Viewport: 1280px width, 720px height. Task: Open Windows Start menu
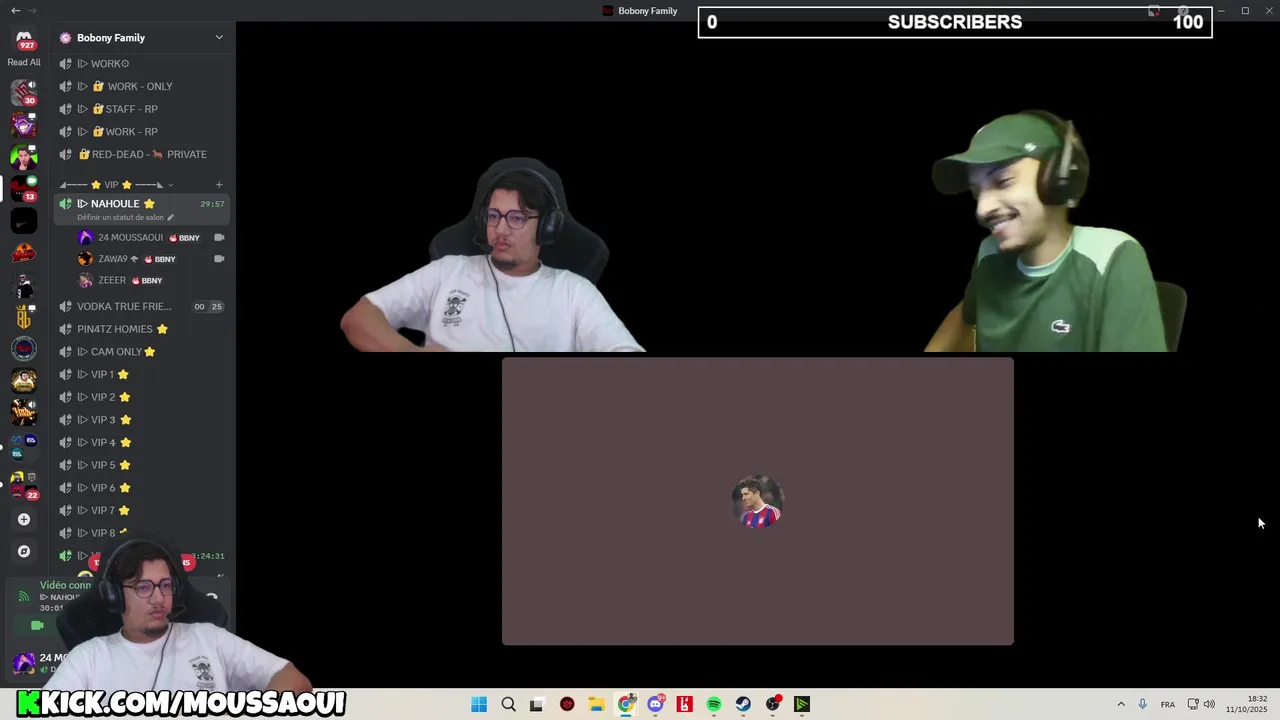pyautogui.click(x=479, y=704)
